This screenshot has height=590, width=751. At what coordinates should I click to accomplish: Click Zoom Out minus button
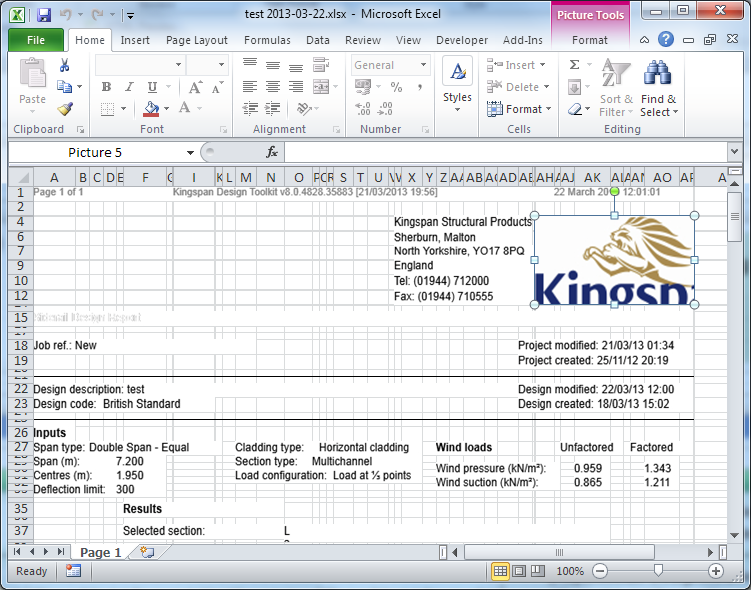click(600, 571)
